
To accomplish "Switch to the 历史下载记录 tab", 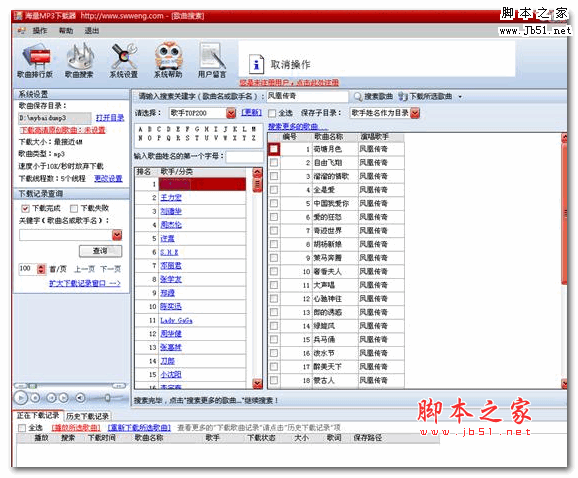I will [88, 416].
